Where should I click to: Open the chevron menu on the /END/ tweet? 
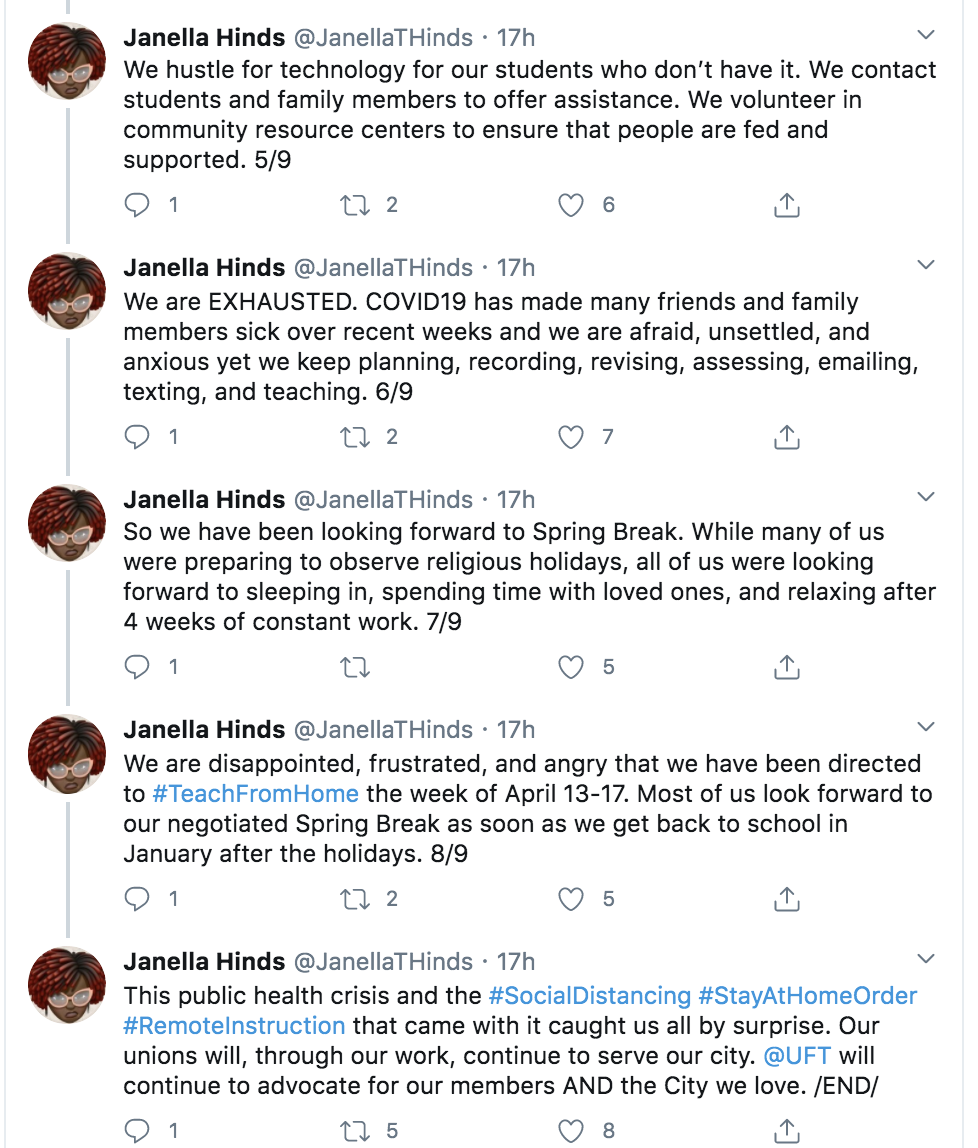tap(926, 959)
